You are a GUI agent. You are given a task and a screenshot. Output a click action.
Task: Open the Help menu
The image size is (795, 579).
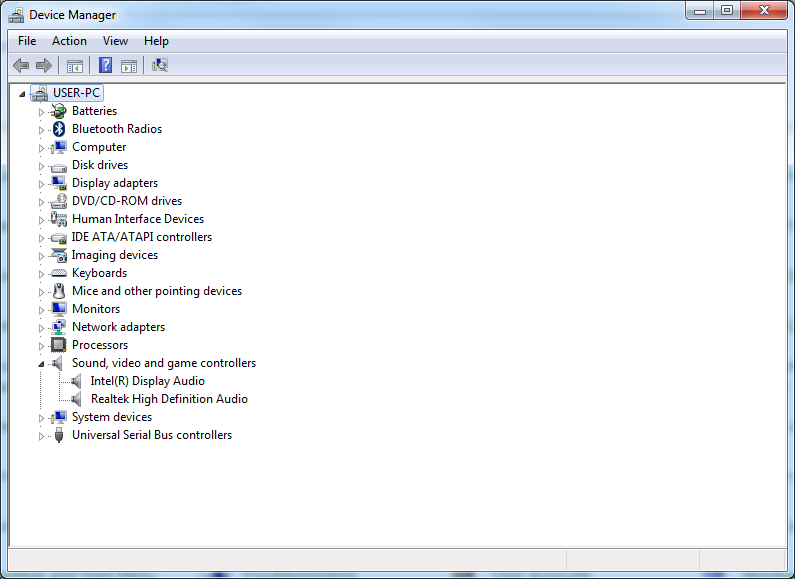(x=156, y=41)
